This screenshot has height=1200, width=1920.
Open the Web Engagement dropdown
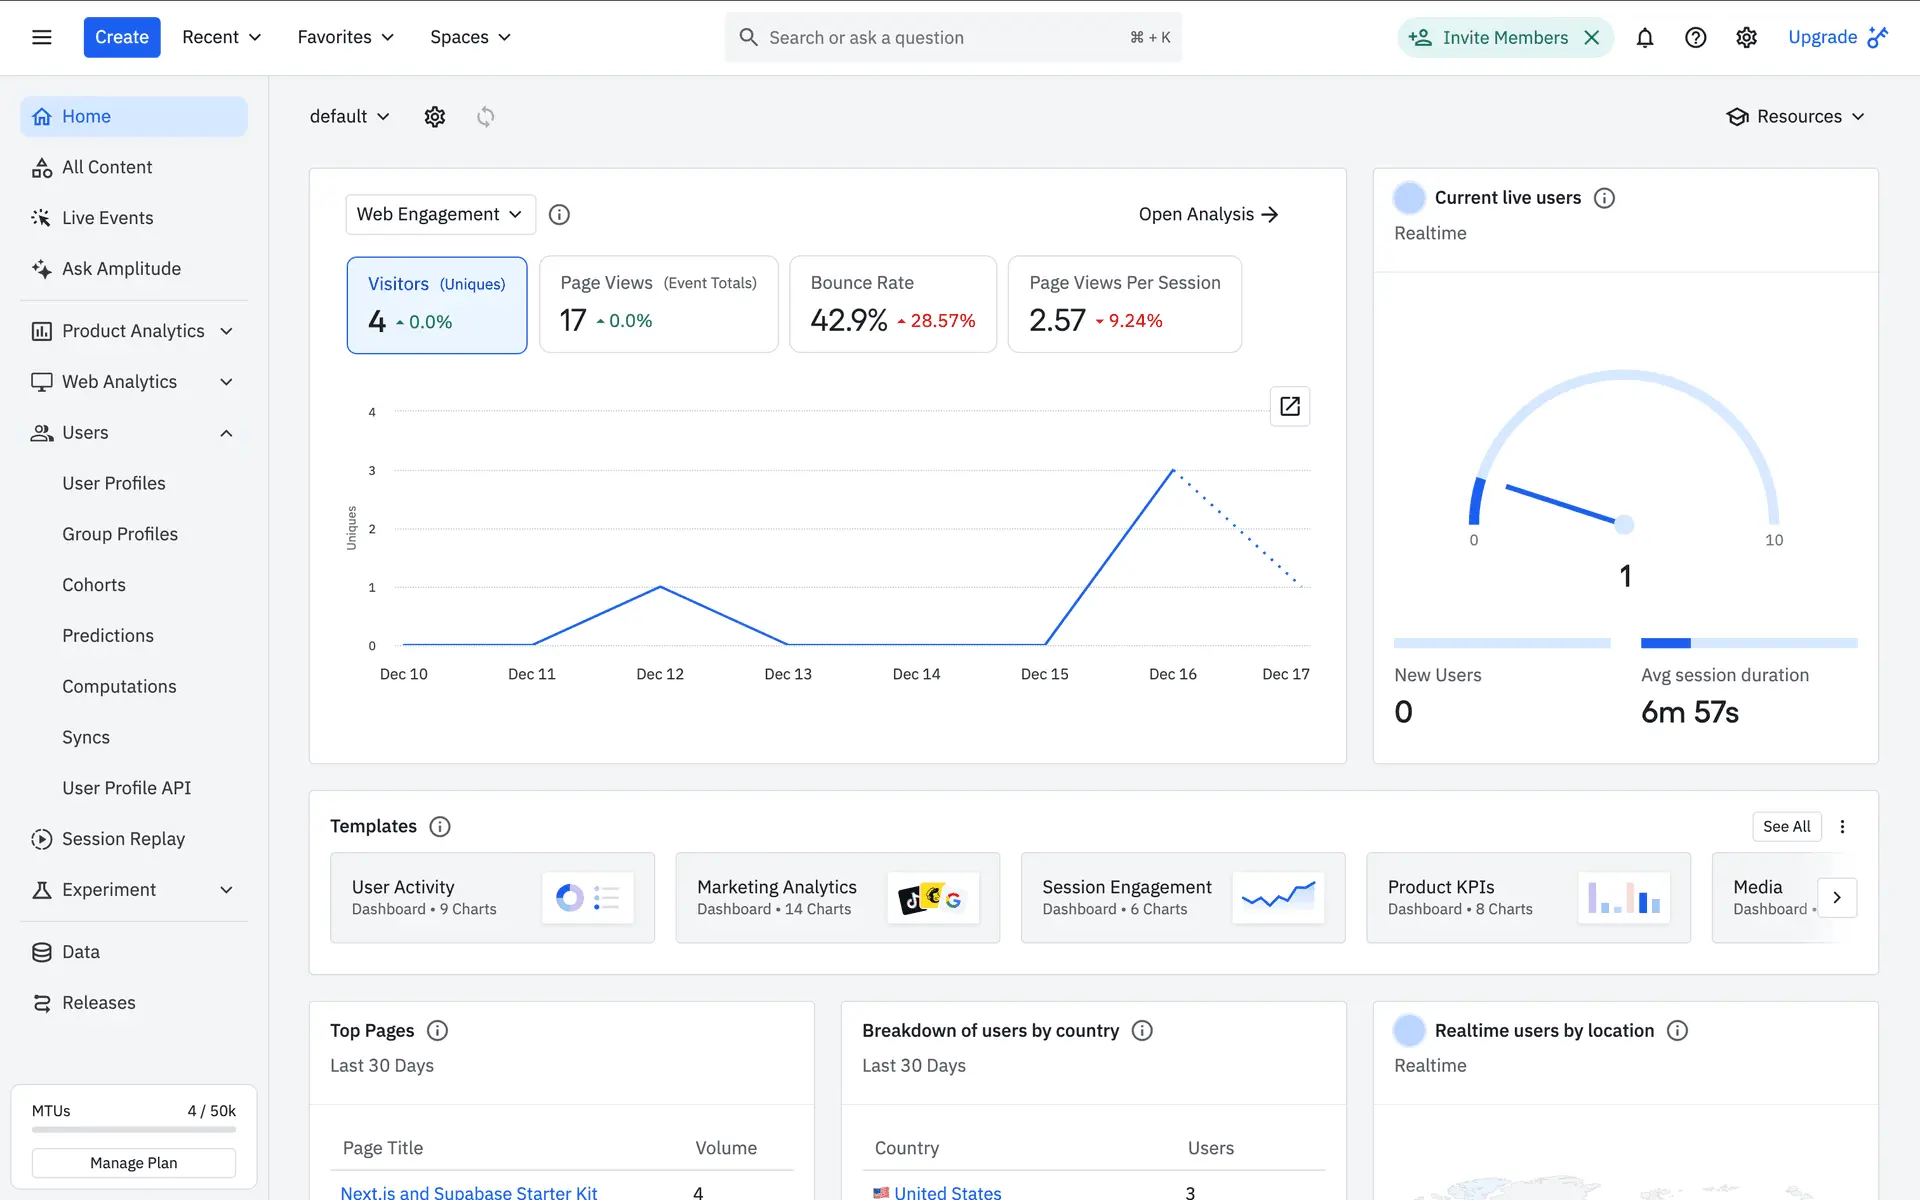click(x=440, y=214)
